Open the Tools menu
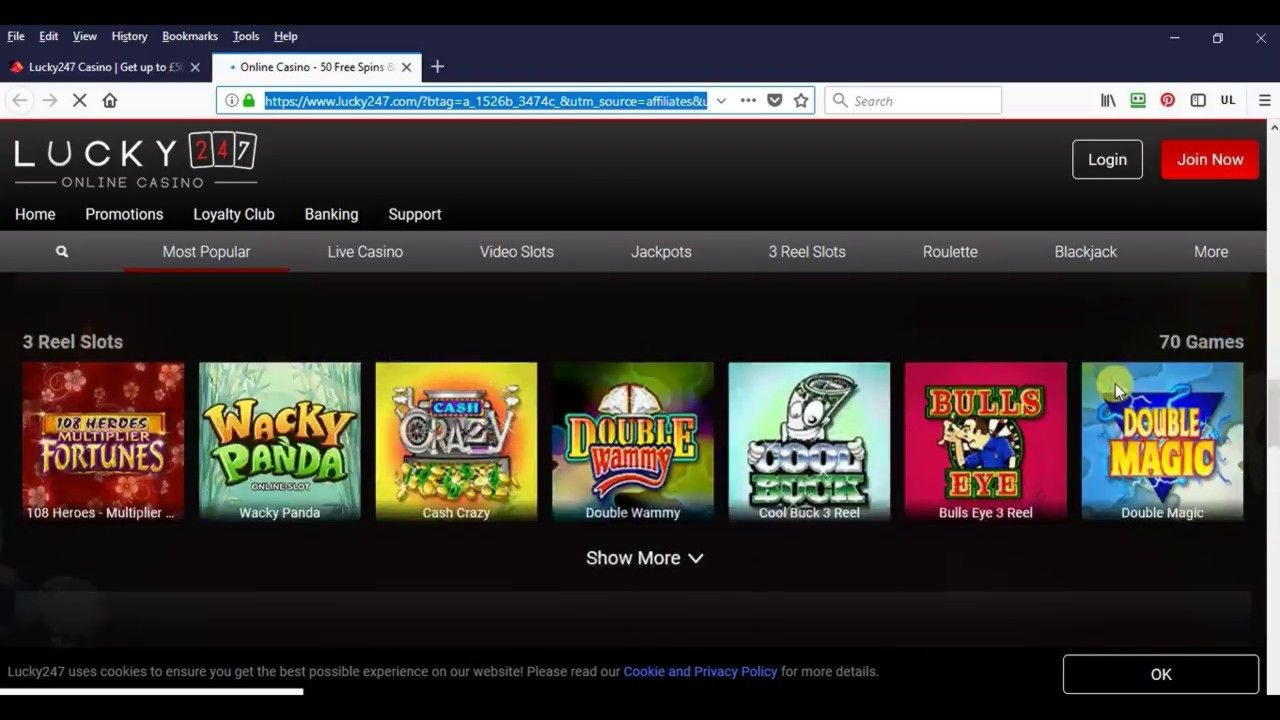 246,36
